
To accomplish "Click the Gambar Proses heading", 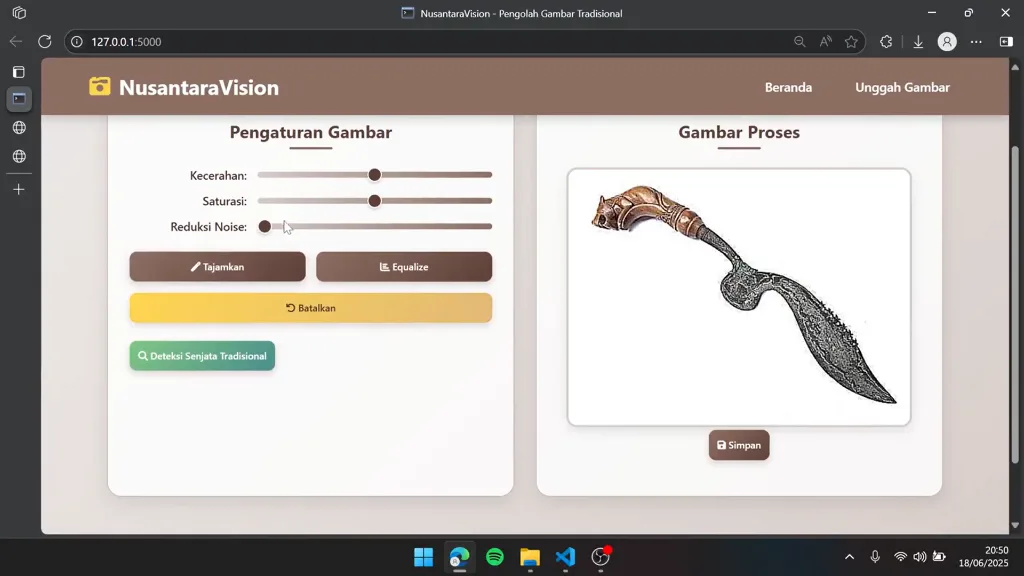I will [739, 132].
